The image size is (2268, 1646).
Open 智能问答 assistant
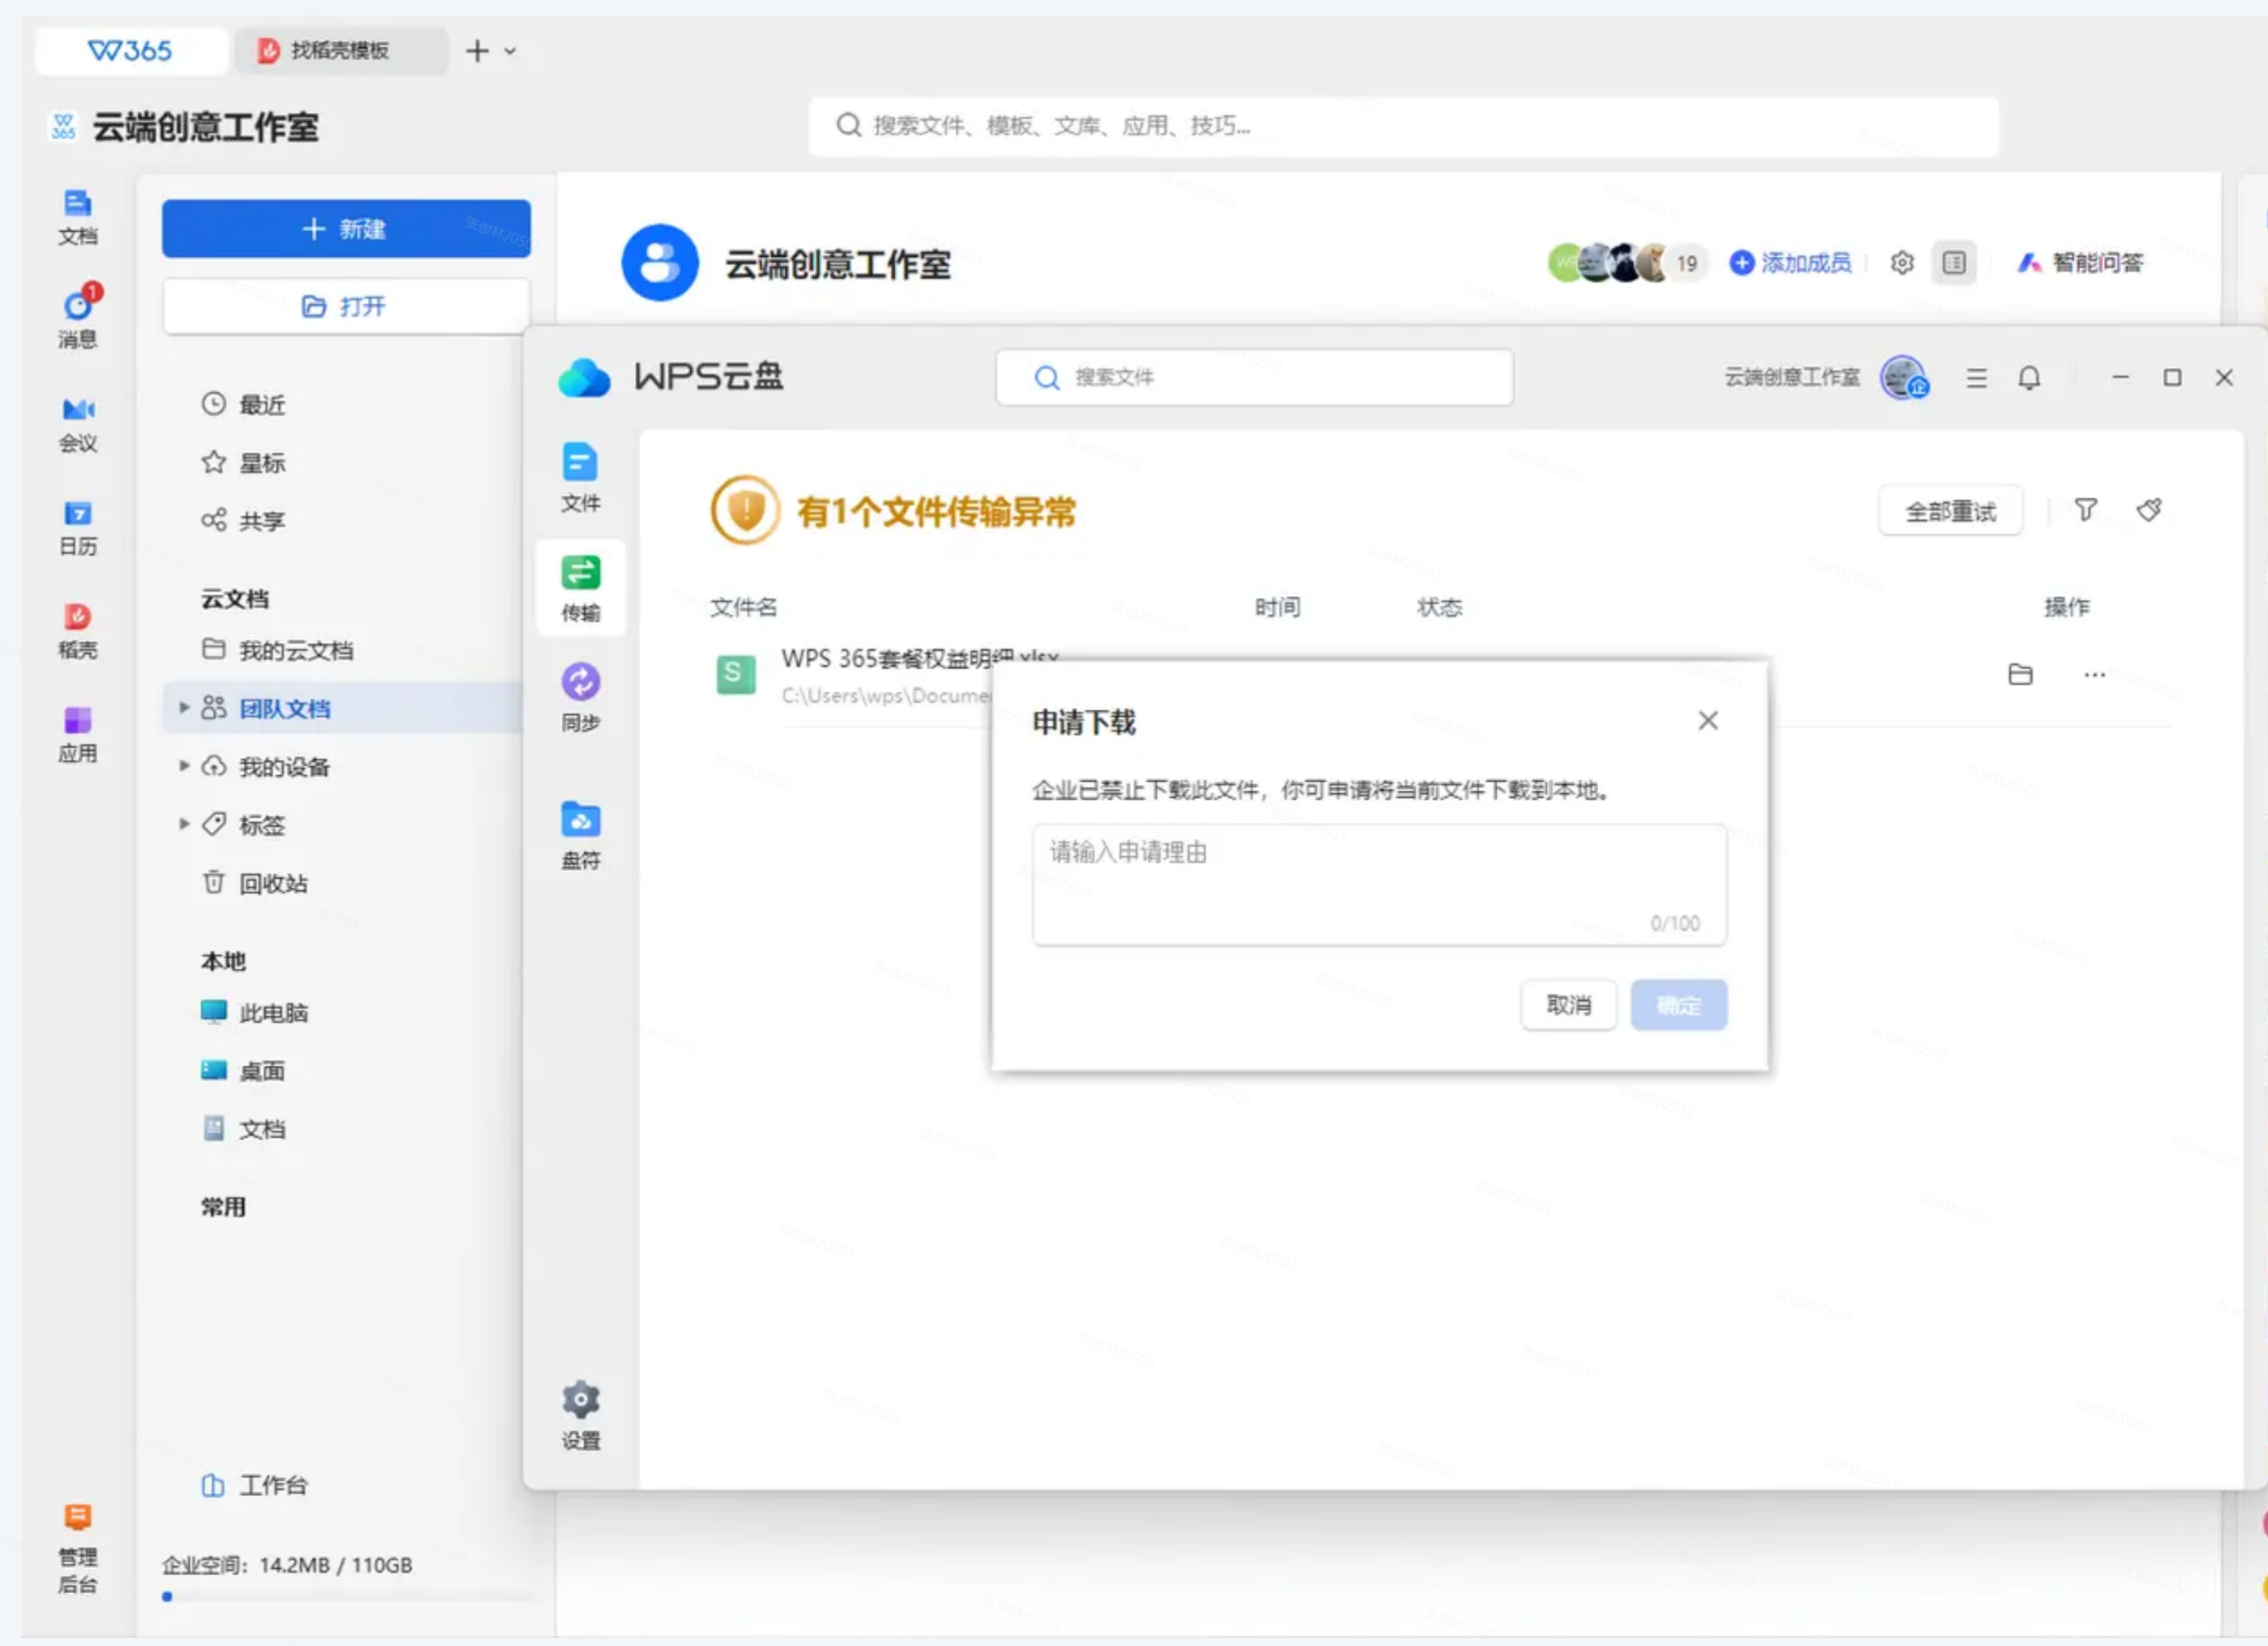pyautogui.click(x=2080, y=263)
